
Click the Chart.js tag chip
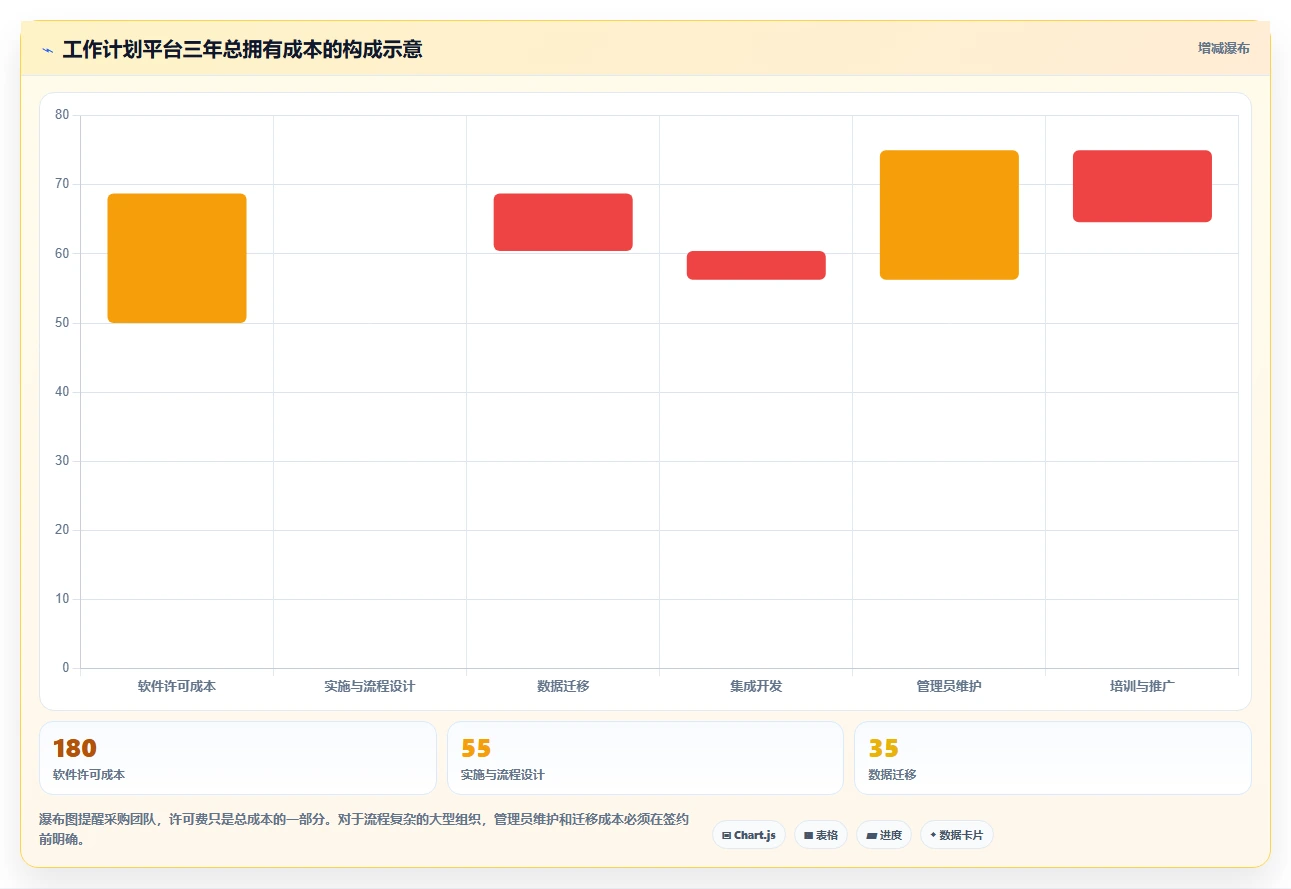point(749,835)
